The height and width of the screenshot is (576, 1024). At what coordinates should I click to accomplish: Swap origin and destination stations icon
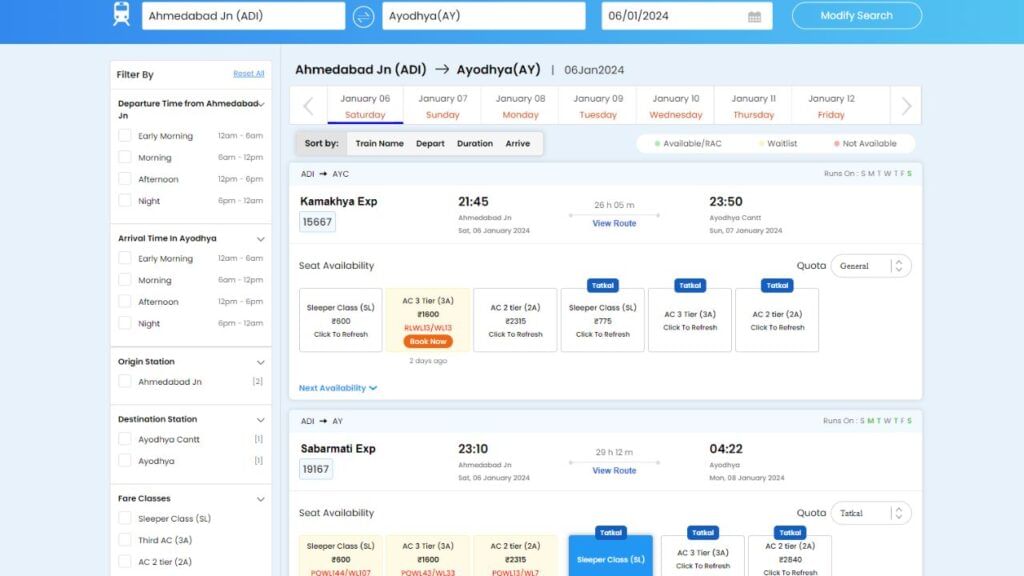(x=364, y=16)
